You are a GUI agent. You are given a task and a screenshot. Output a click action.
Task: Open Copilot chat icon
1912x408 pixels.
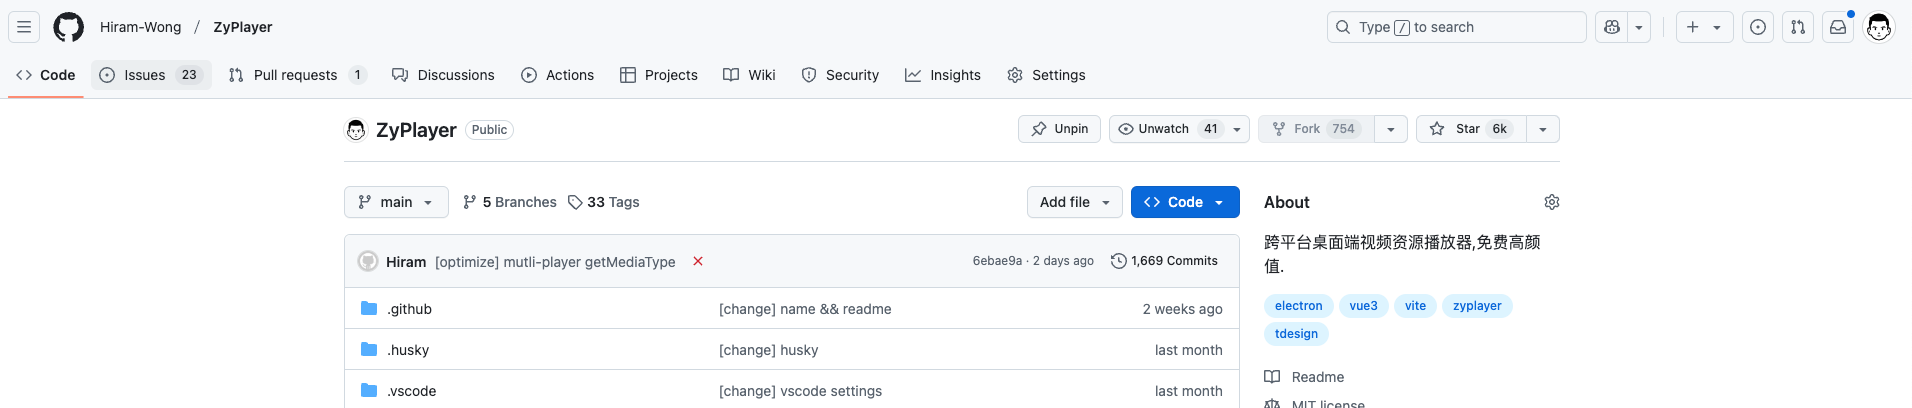1612,27
